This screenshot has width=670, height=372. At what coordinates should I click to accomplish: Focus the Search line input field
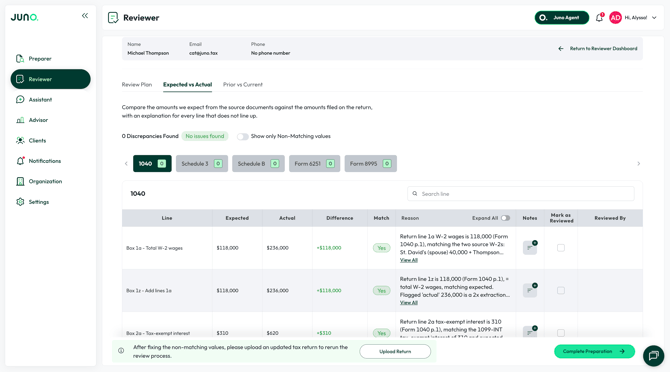click(x=520, y=194)
